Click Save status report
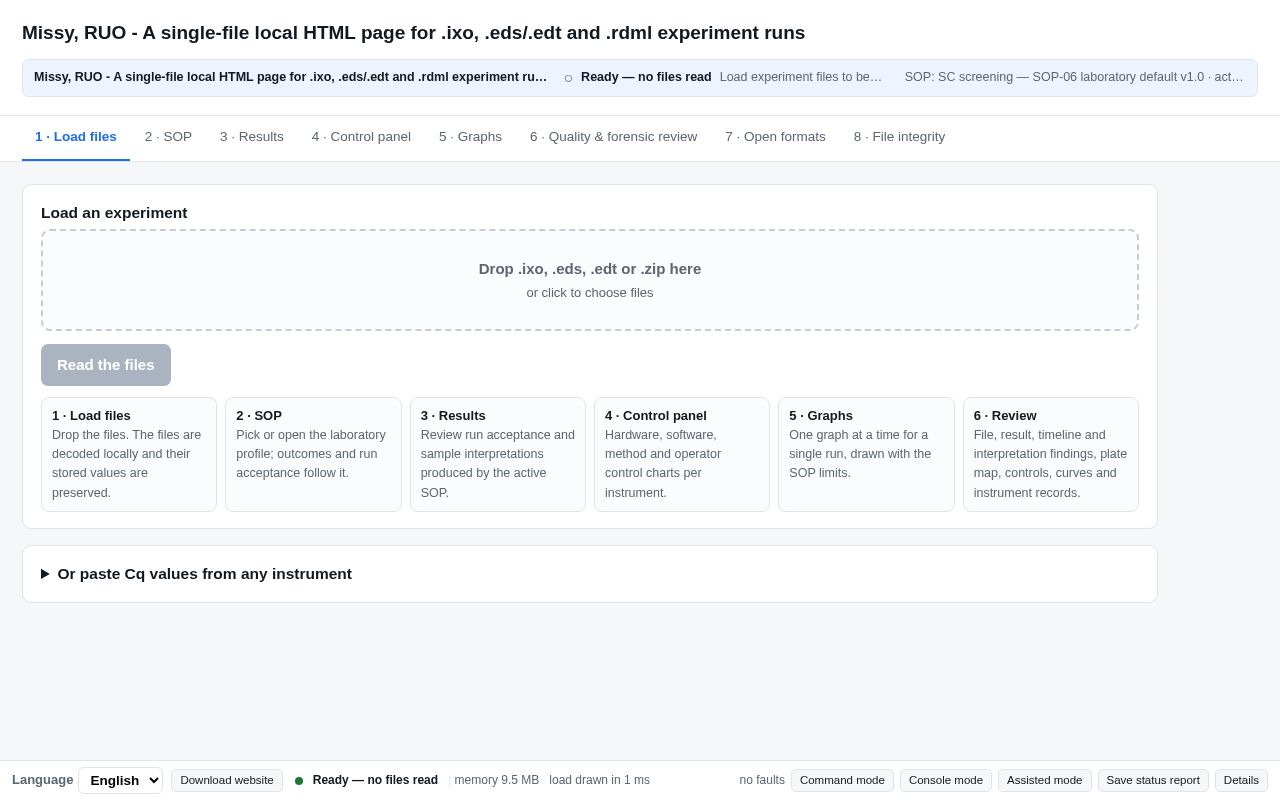Viewport: 1280px width, 800px height. pos(1153,780)
